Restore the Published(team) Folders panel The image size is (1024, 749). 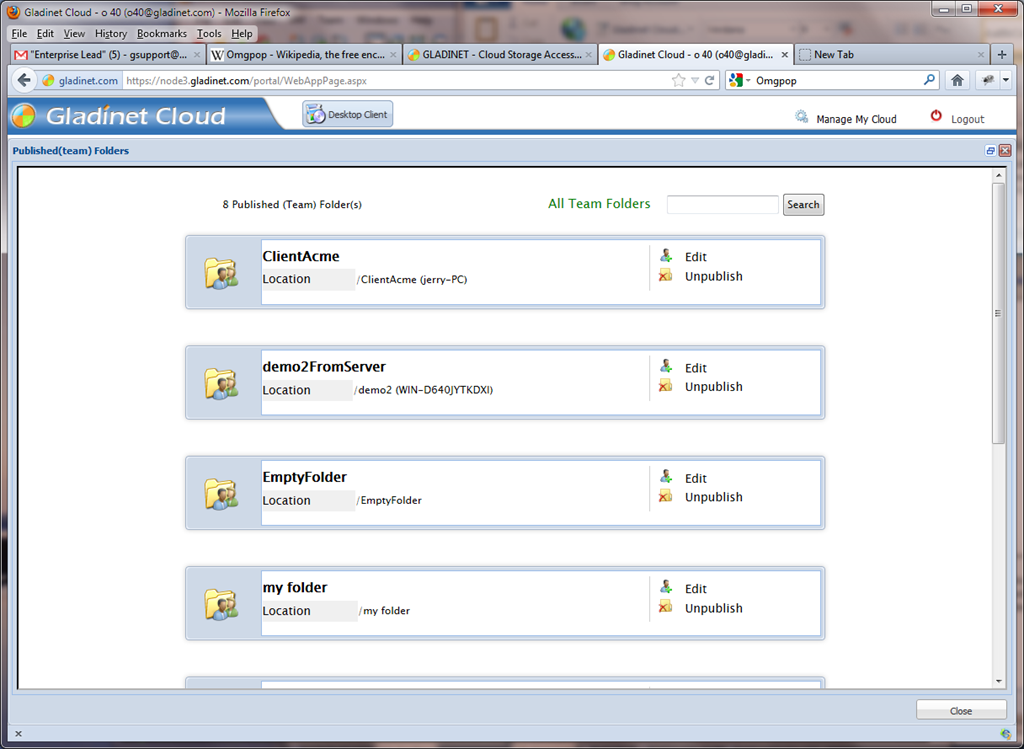click(990, 151)
